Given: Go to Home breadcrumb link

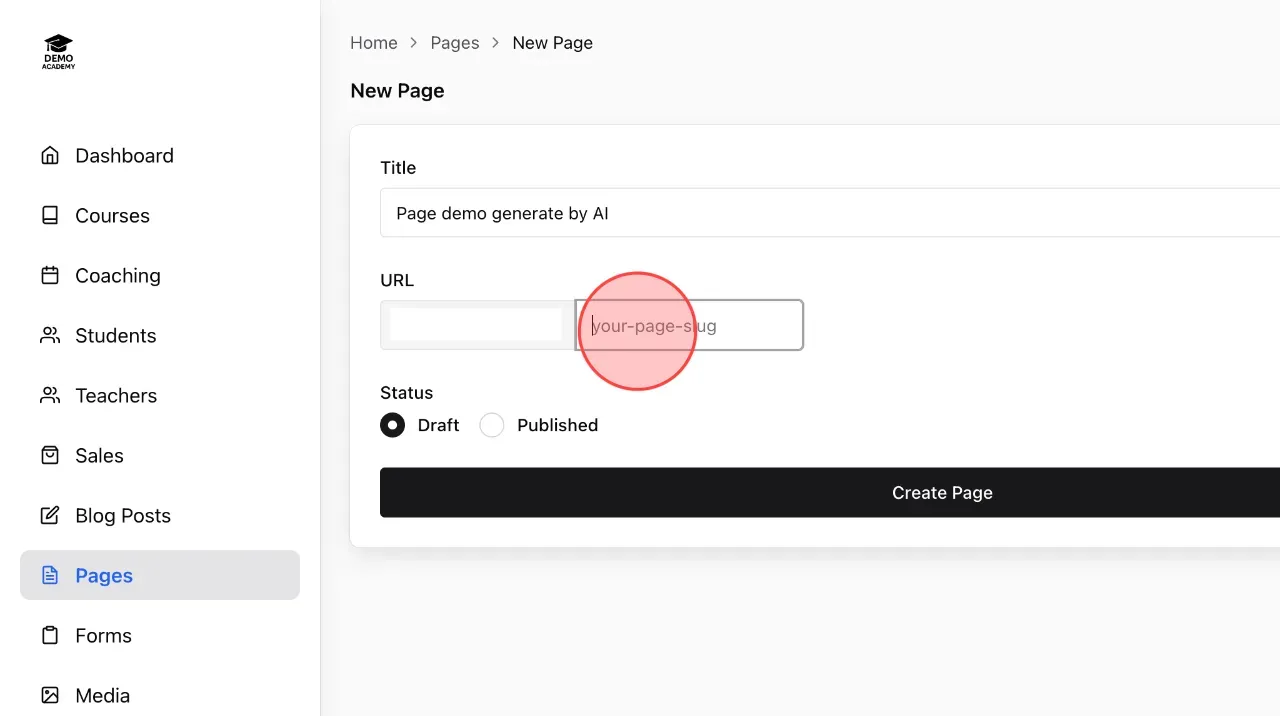Looking at the screenshot, I should point(374,43).
